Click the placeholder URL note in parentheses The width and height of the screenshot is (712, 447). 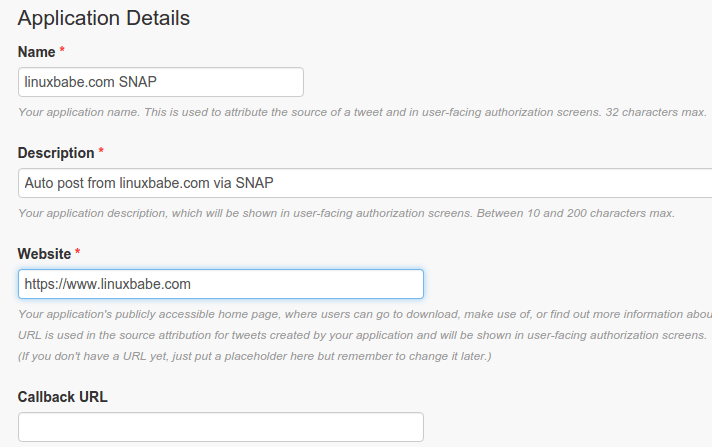[255, 356]
